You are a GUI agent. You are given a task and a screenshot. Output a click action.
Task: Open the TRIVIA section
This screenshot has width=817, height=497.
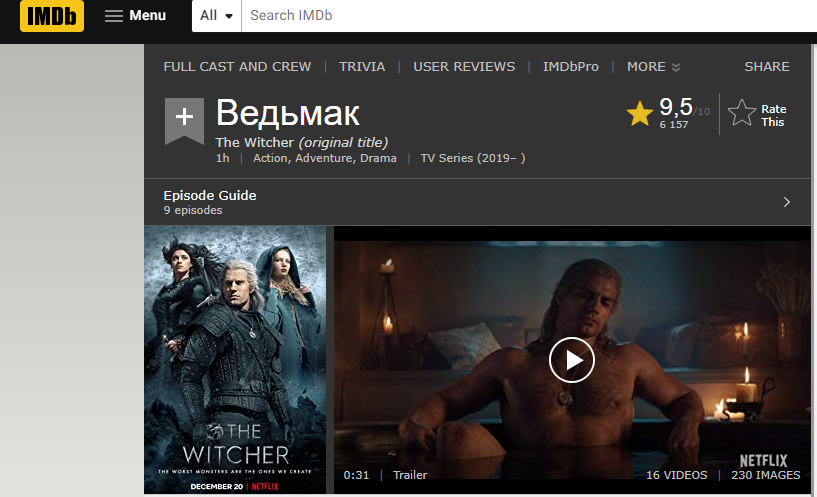click(362, 67)
